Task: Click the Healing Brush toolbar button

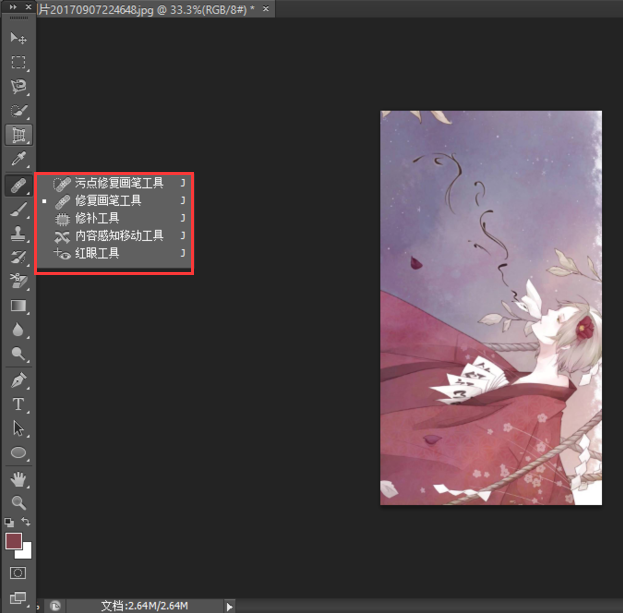Action: pos(18,186)
